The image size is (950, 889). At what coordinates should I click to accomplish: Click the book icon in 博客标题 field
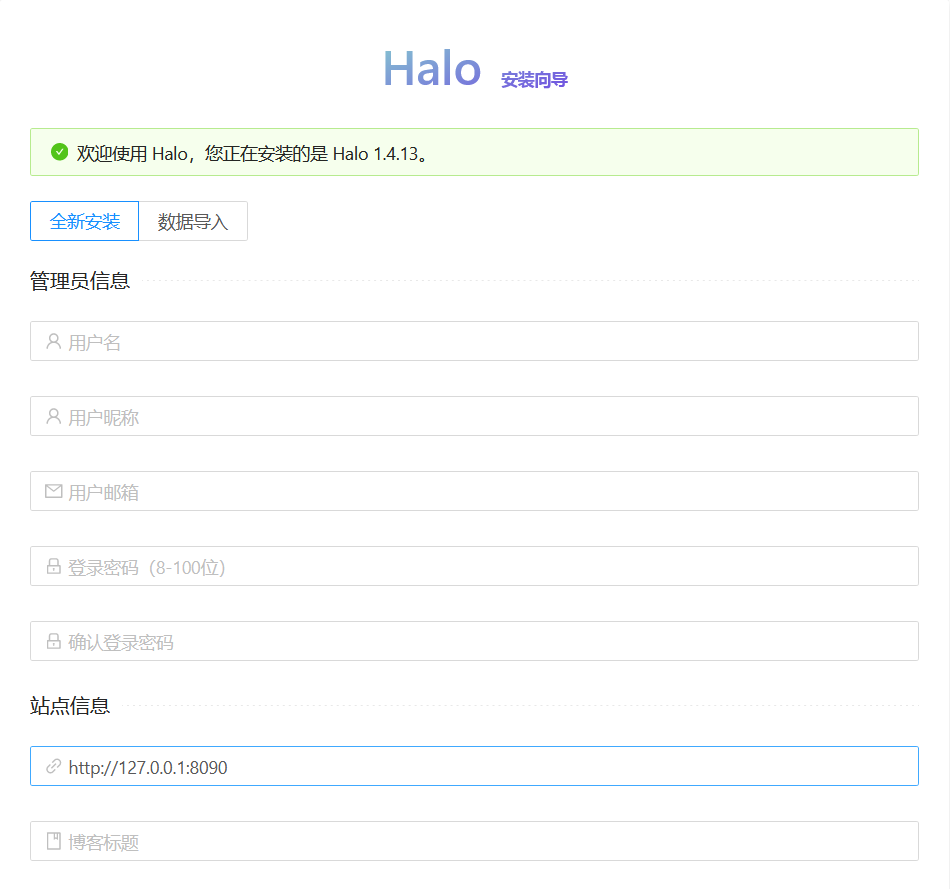(x=53, y=841)
